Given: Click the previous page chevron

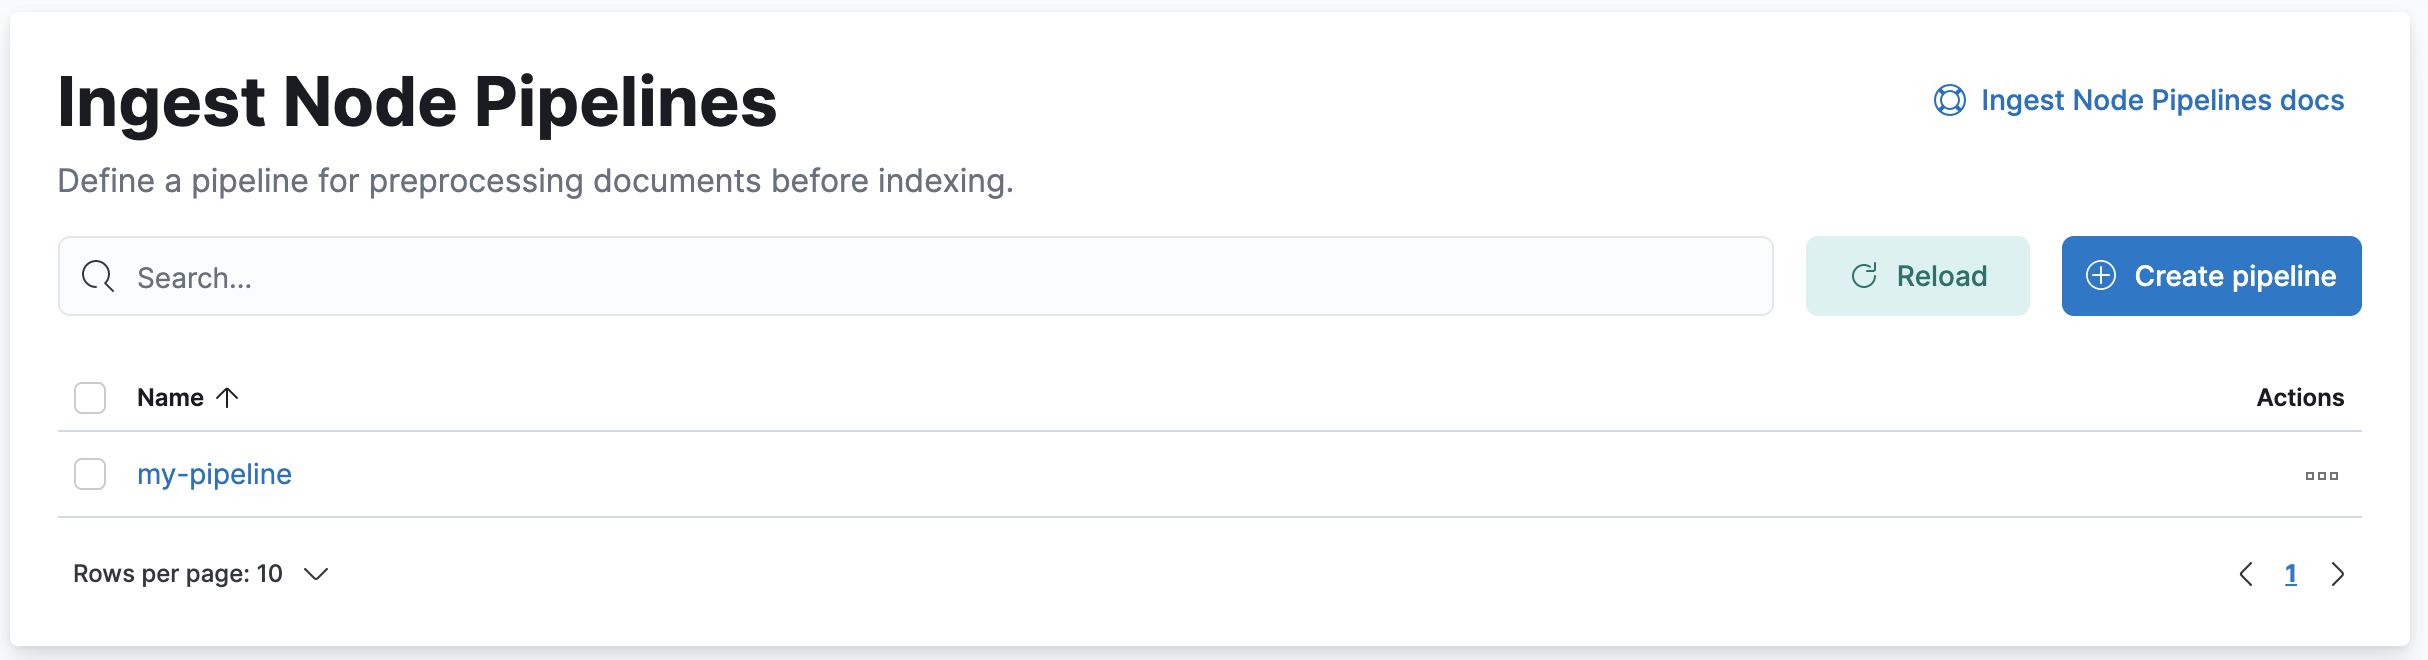Looking at the screenshot, I should [2246, 574].
